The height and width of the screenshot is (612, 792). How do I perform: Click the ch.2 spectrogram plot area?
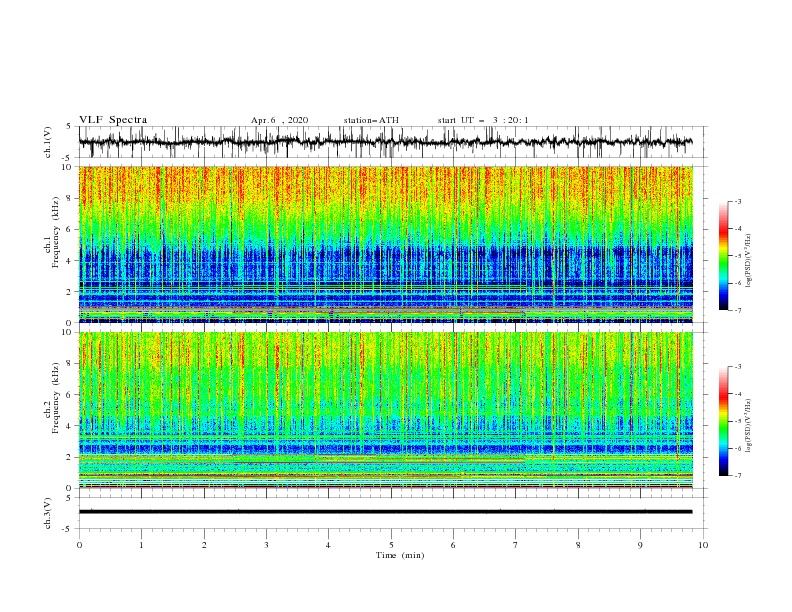(385, 410)
